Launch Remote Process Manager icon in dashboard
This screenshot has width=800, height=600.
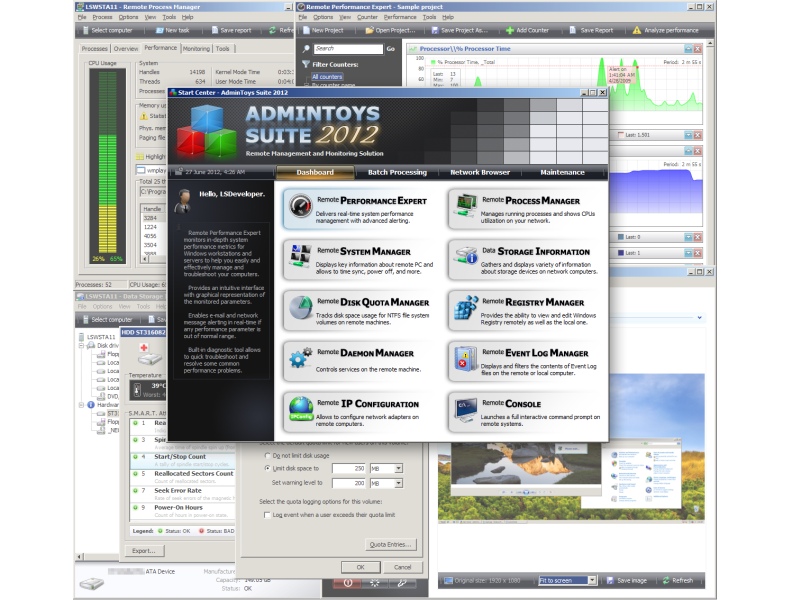[466, 207]
